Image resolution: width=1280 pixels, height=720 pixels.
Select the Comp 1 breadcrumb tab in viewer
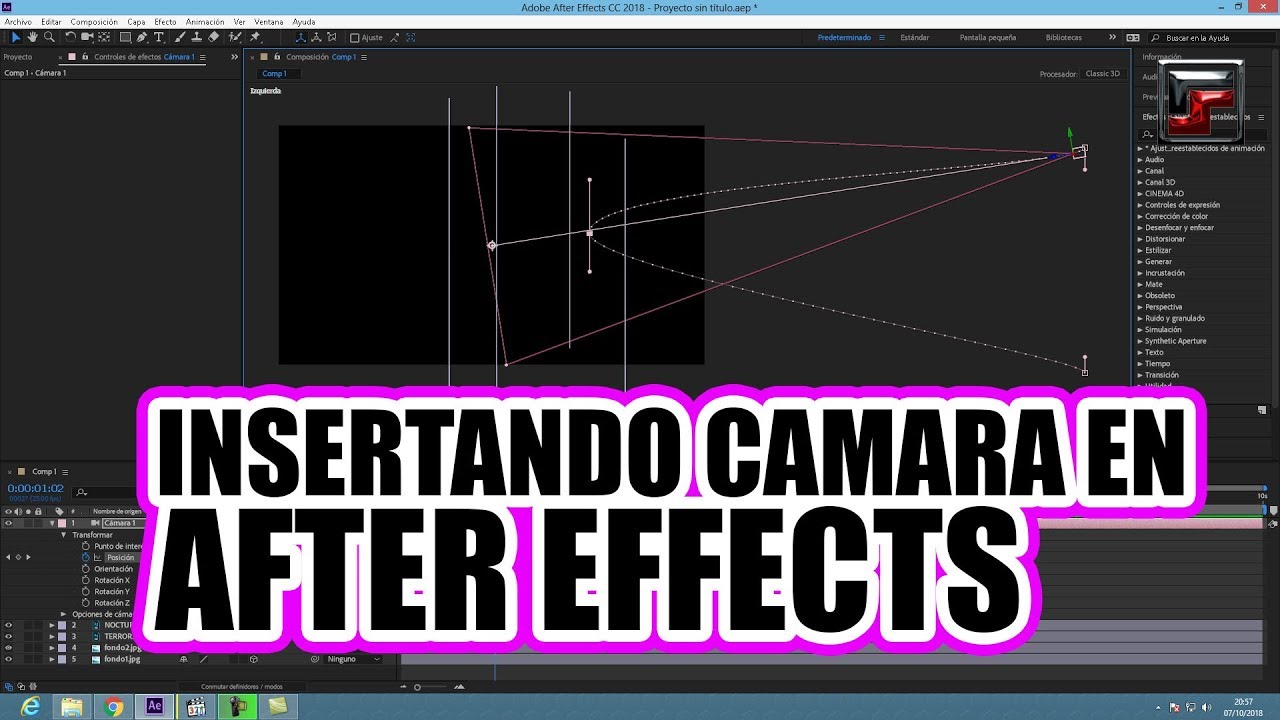[274, 74]
